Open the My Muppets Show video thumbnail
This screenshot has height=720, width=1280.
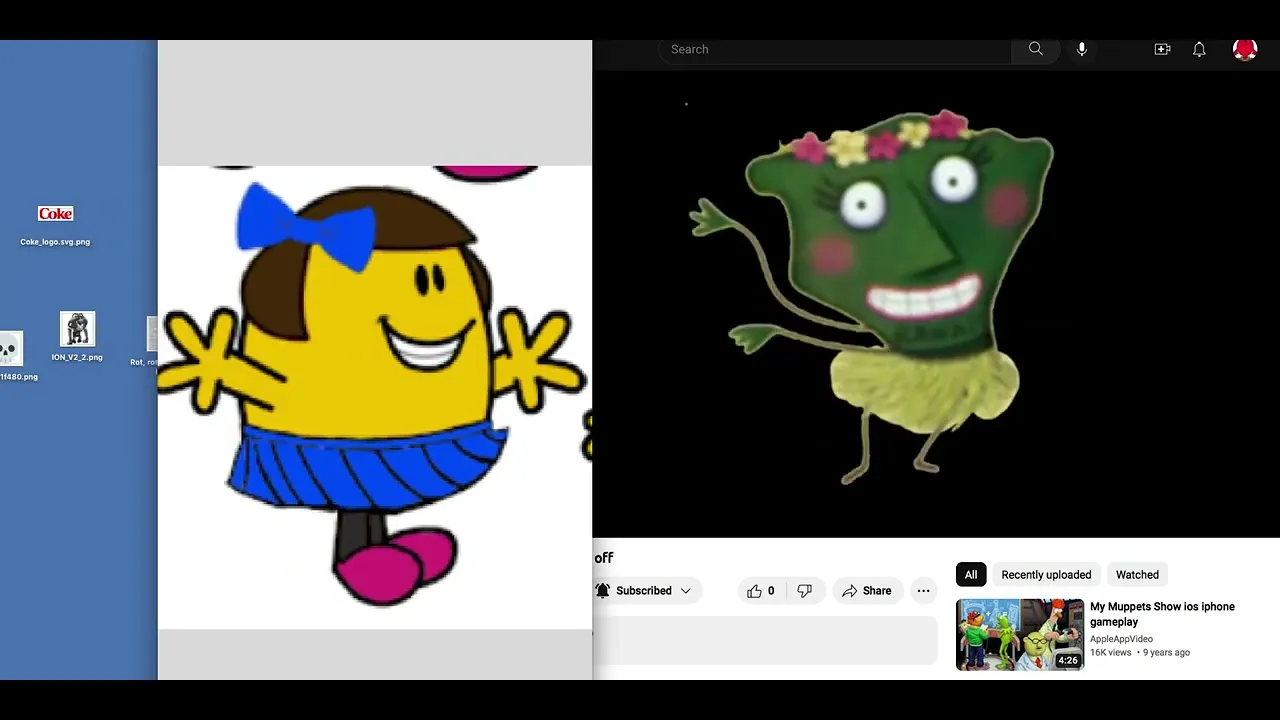tap(1020, 634)
